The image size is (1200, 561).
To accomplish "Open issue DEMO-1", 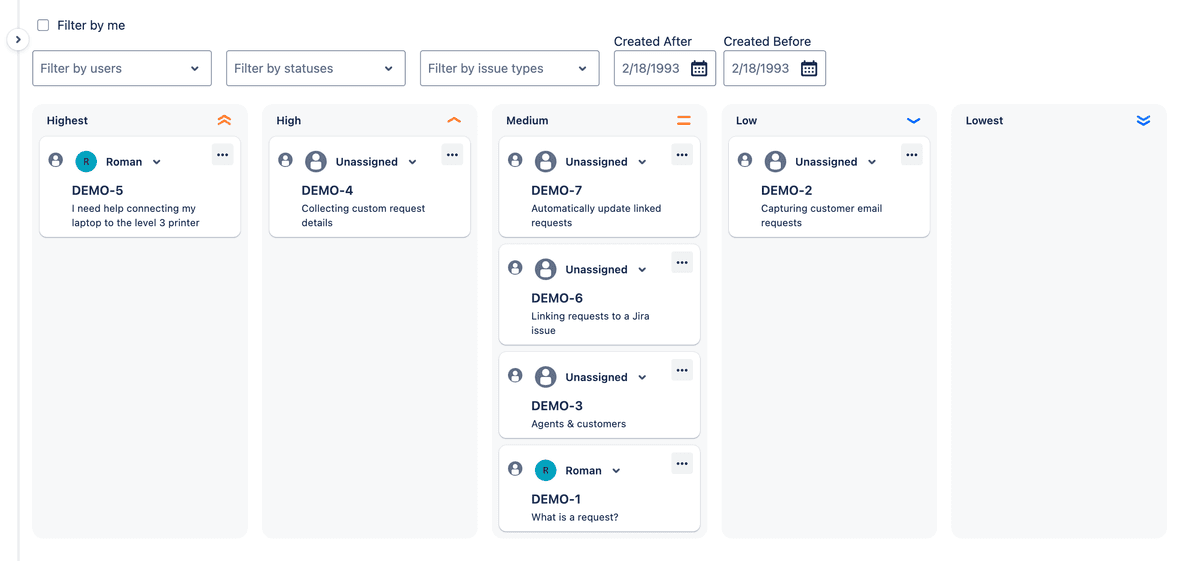I will [x=556, y=499].
